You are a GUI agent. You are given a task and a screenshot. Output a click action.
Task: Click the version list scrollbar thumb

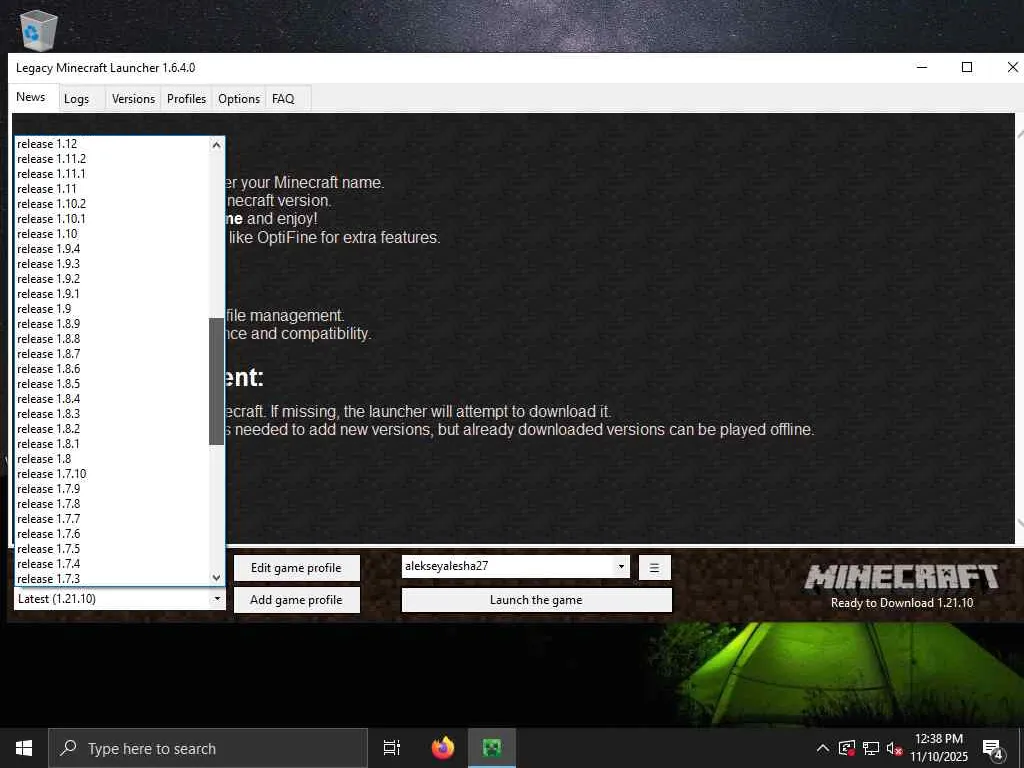click(216, 381)
